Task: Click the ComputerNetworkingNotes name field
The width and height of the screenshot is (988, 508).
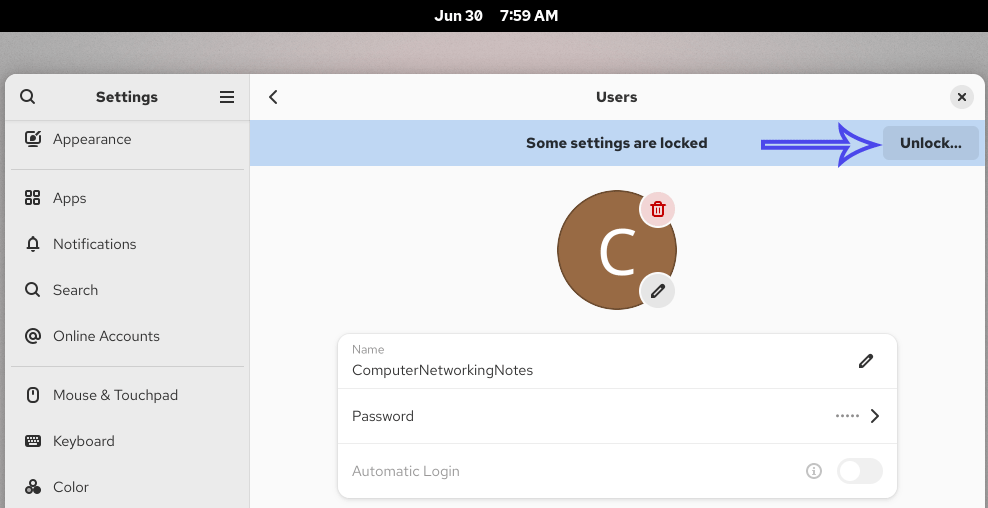Action: point(618,361)
